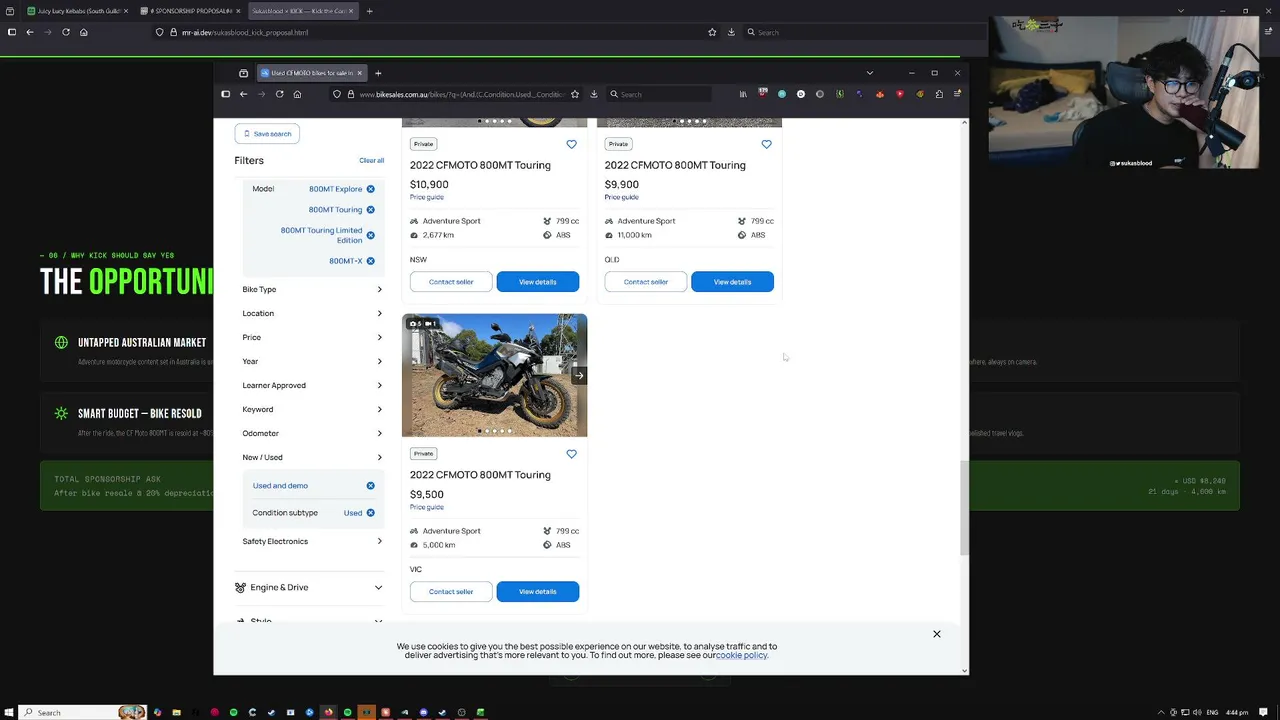The height and width of the screenshot is (720, 1280).
Task: Remove the 800MT Touring model filter
Action: coord(370,210)
